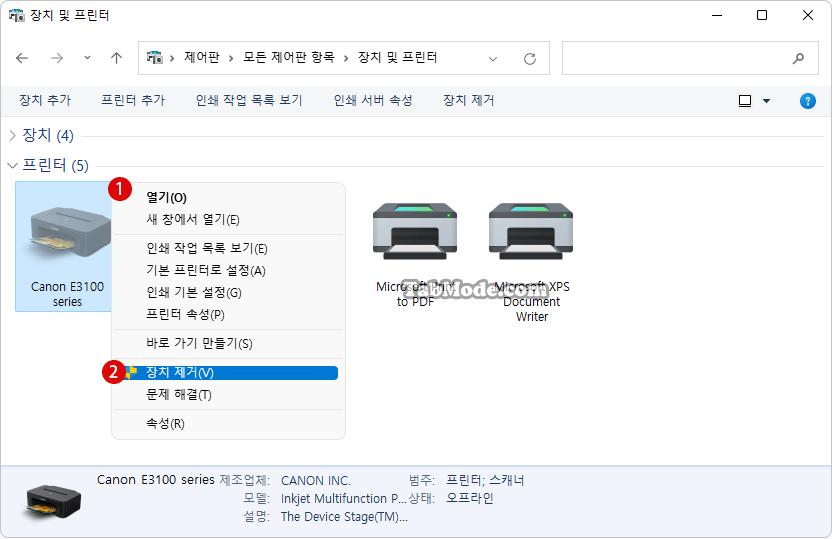Screen dimensions: 832x539
Task: Choose 장치 제거(V) in the context menu
Action: (x=180, y=373)
